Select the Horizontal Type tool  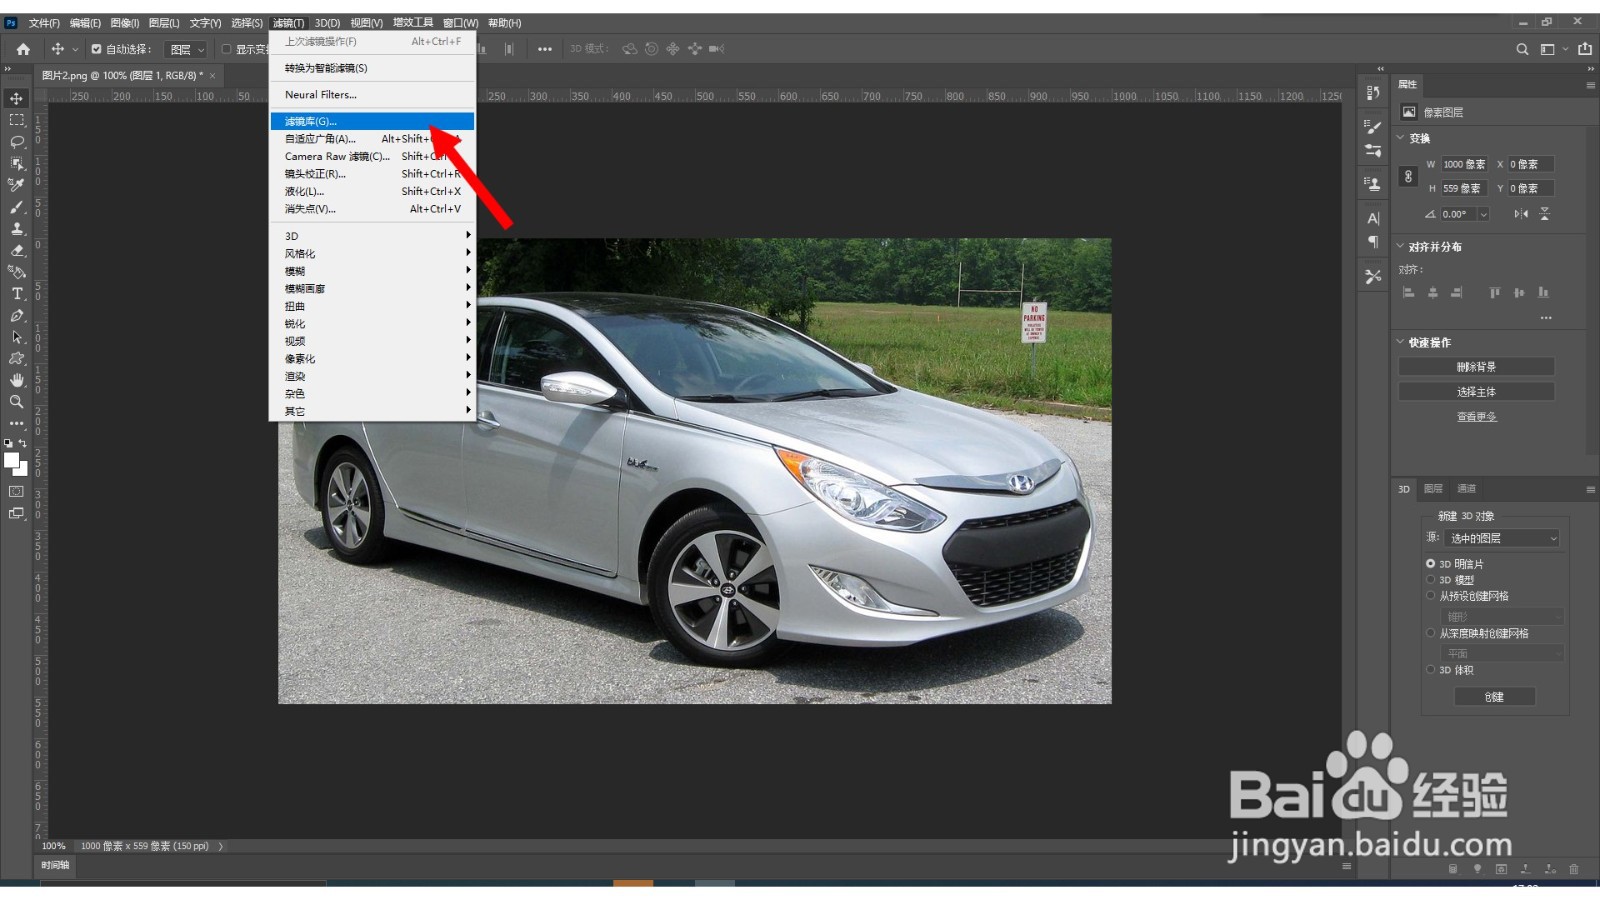[x=16, y=293]
